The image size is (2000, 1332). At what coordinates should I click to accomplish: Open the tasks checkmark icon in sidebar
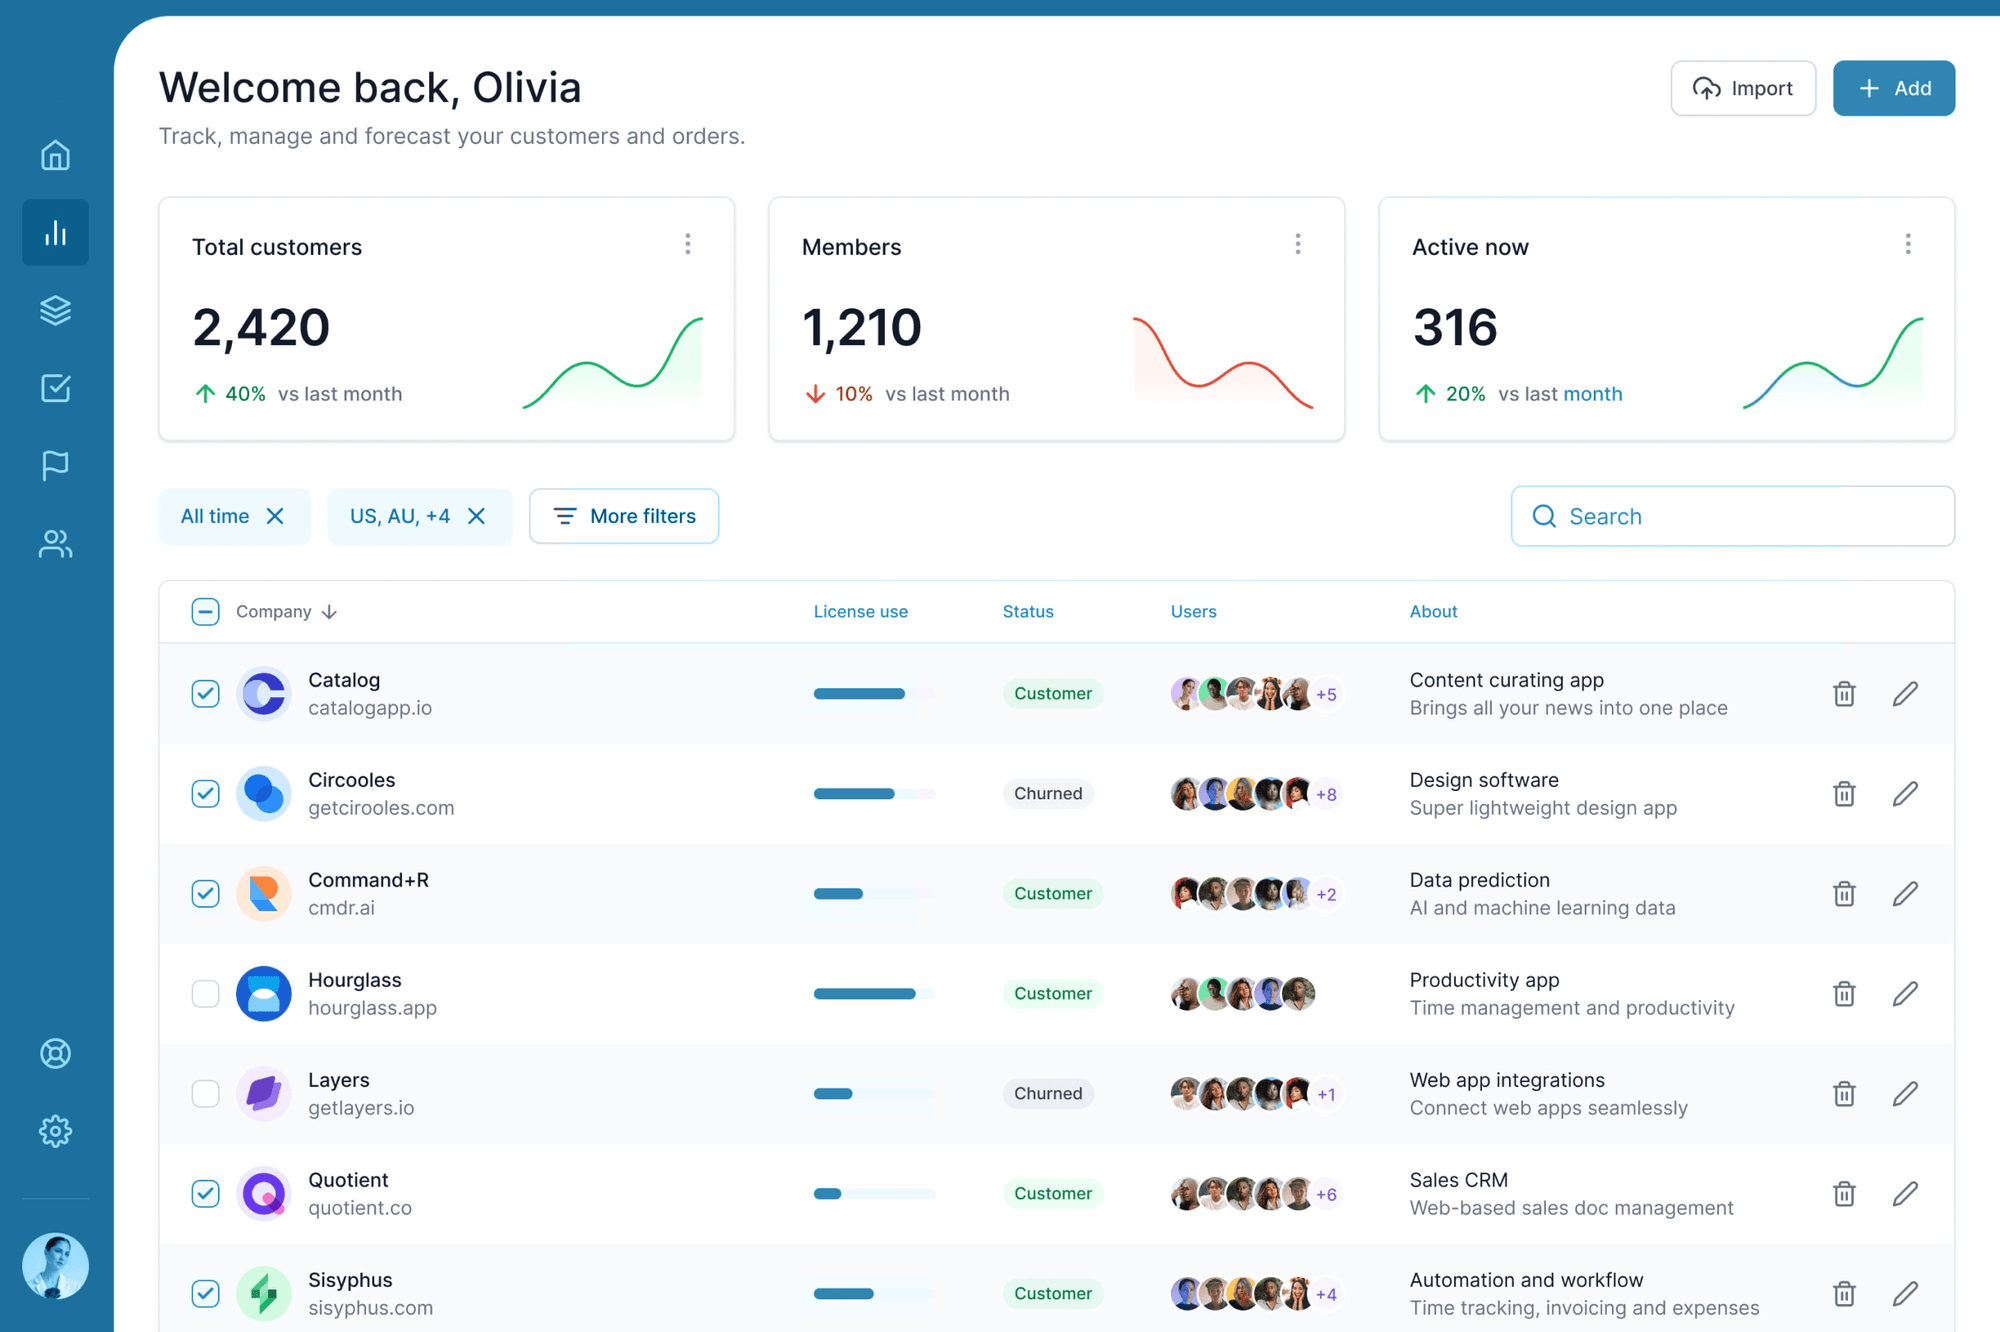pyautogui.click(x=55, y=388)
